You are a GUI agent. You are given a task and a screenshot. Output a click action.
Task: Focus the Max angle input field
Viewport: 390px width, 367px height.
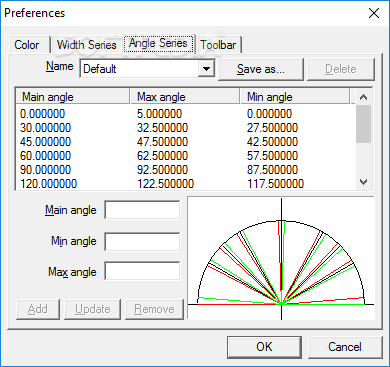point(142,271)
